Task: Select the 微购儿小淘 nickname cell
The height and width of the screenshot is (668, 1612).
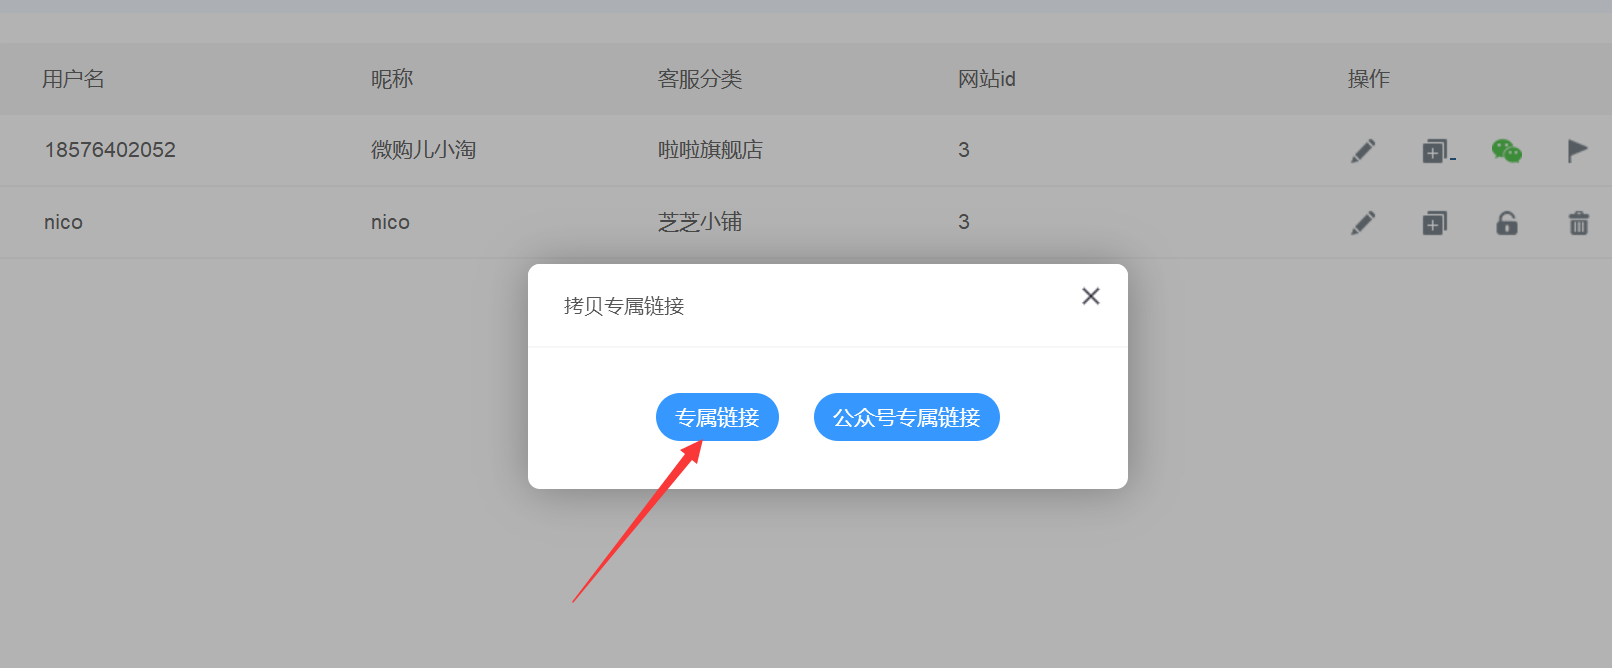Action: (423, 150)
